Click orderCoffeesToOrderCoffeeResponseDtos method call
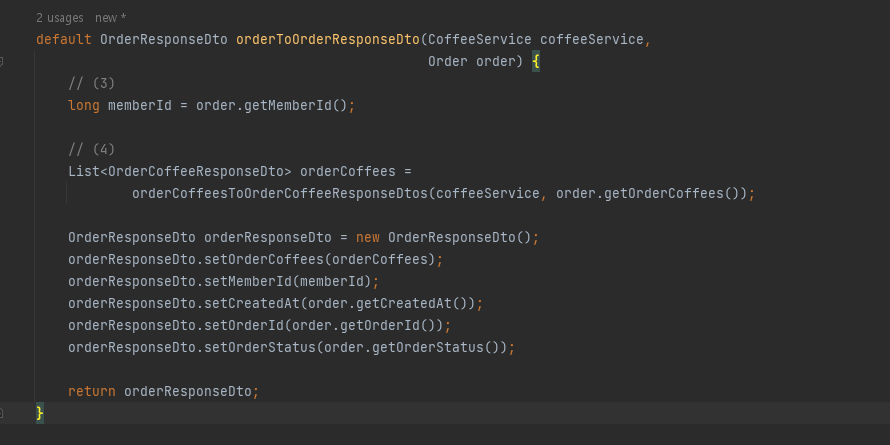 pos(279,194)
